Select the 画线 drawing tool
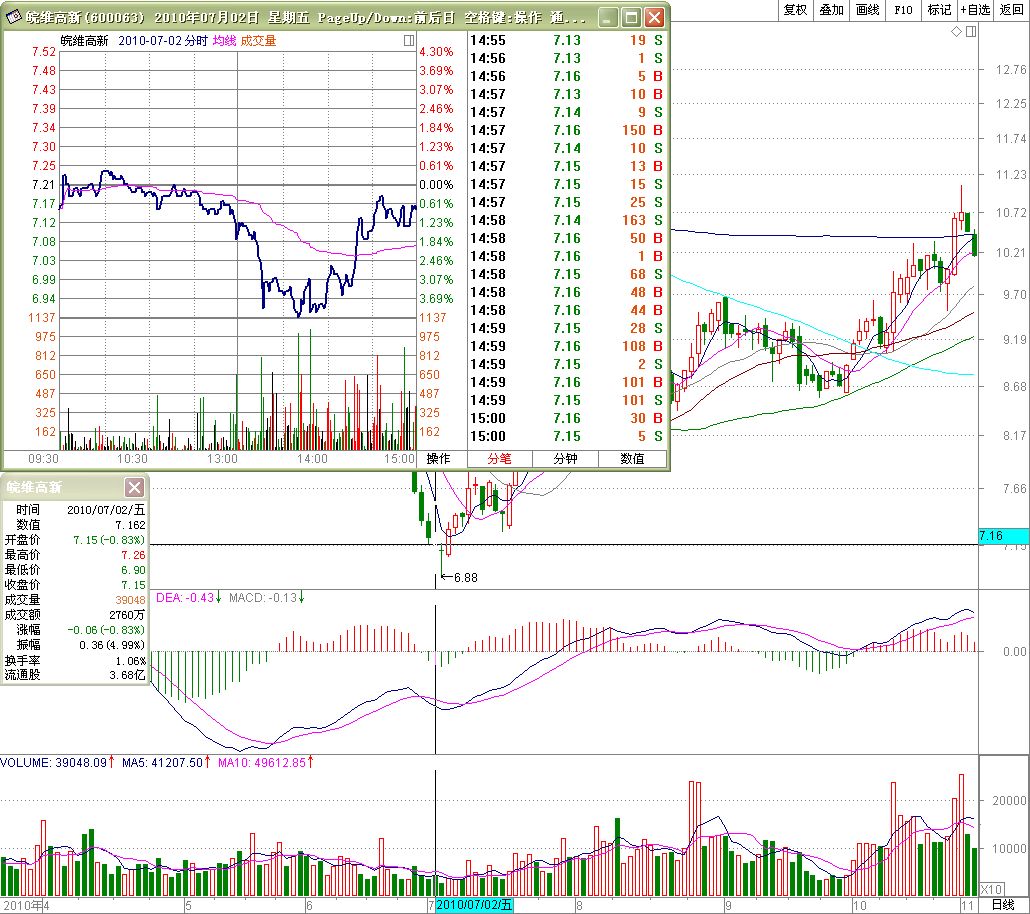Viewport: 1030px width, 914px height. coord(867,9)
